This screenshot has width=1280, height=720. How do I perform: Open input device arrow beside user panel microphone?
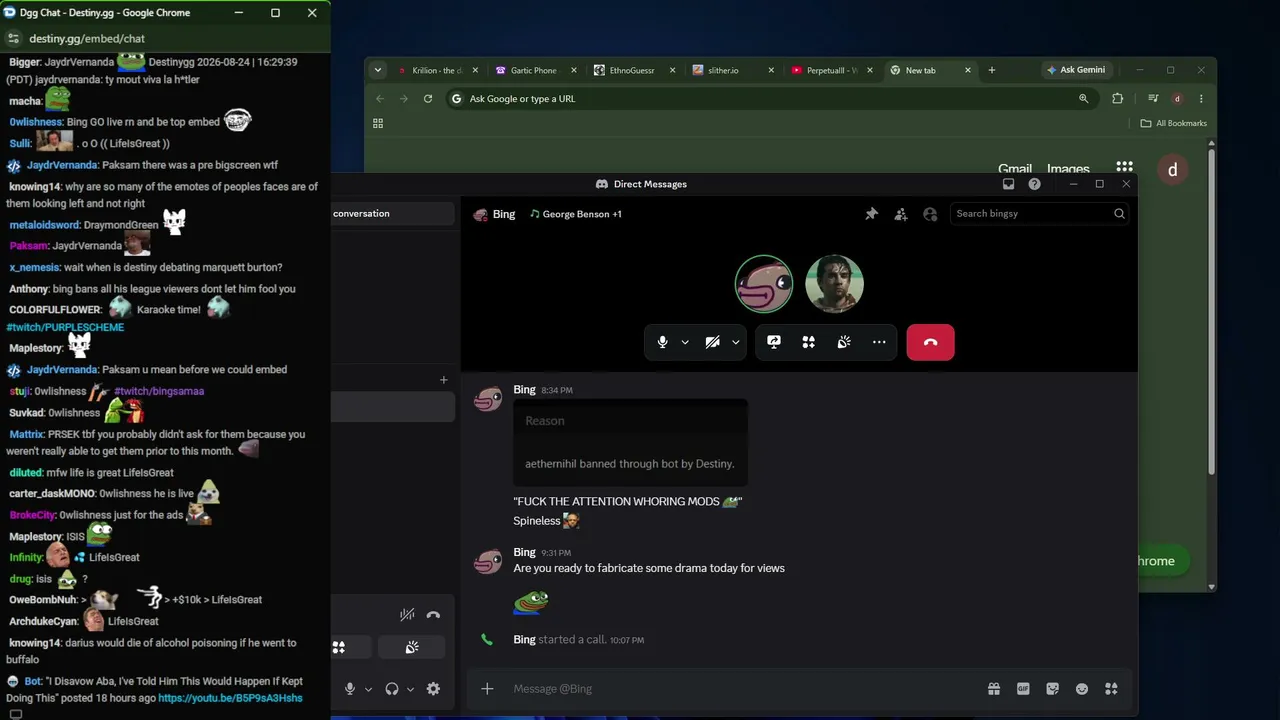pyautogui.click(x=368, y=689)
